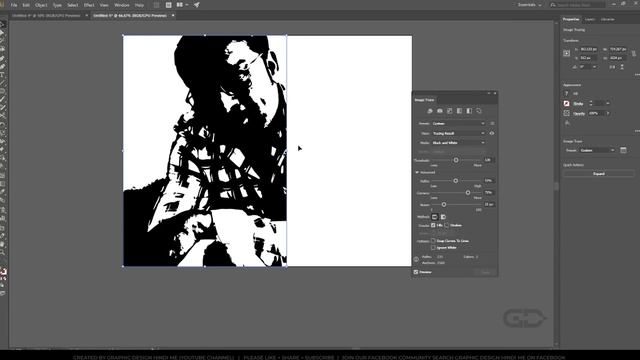640x360 pixels.
Task: Show more Appearance options
Action: tap(637, 131)
